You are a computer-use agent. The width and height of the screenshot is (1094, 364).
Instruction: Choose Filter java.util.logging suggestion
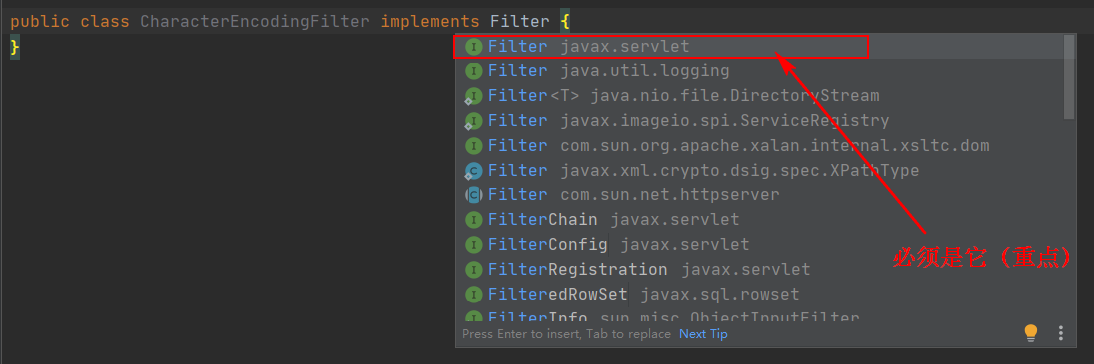[x=760, y=71]
